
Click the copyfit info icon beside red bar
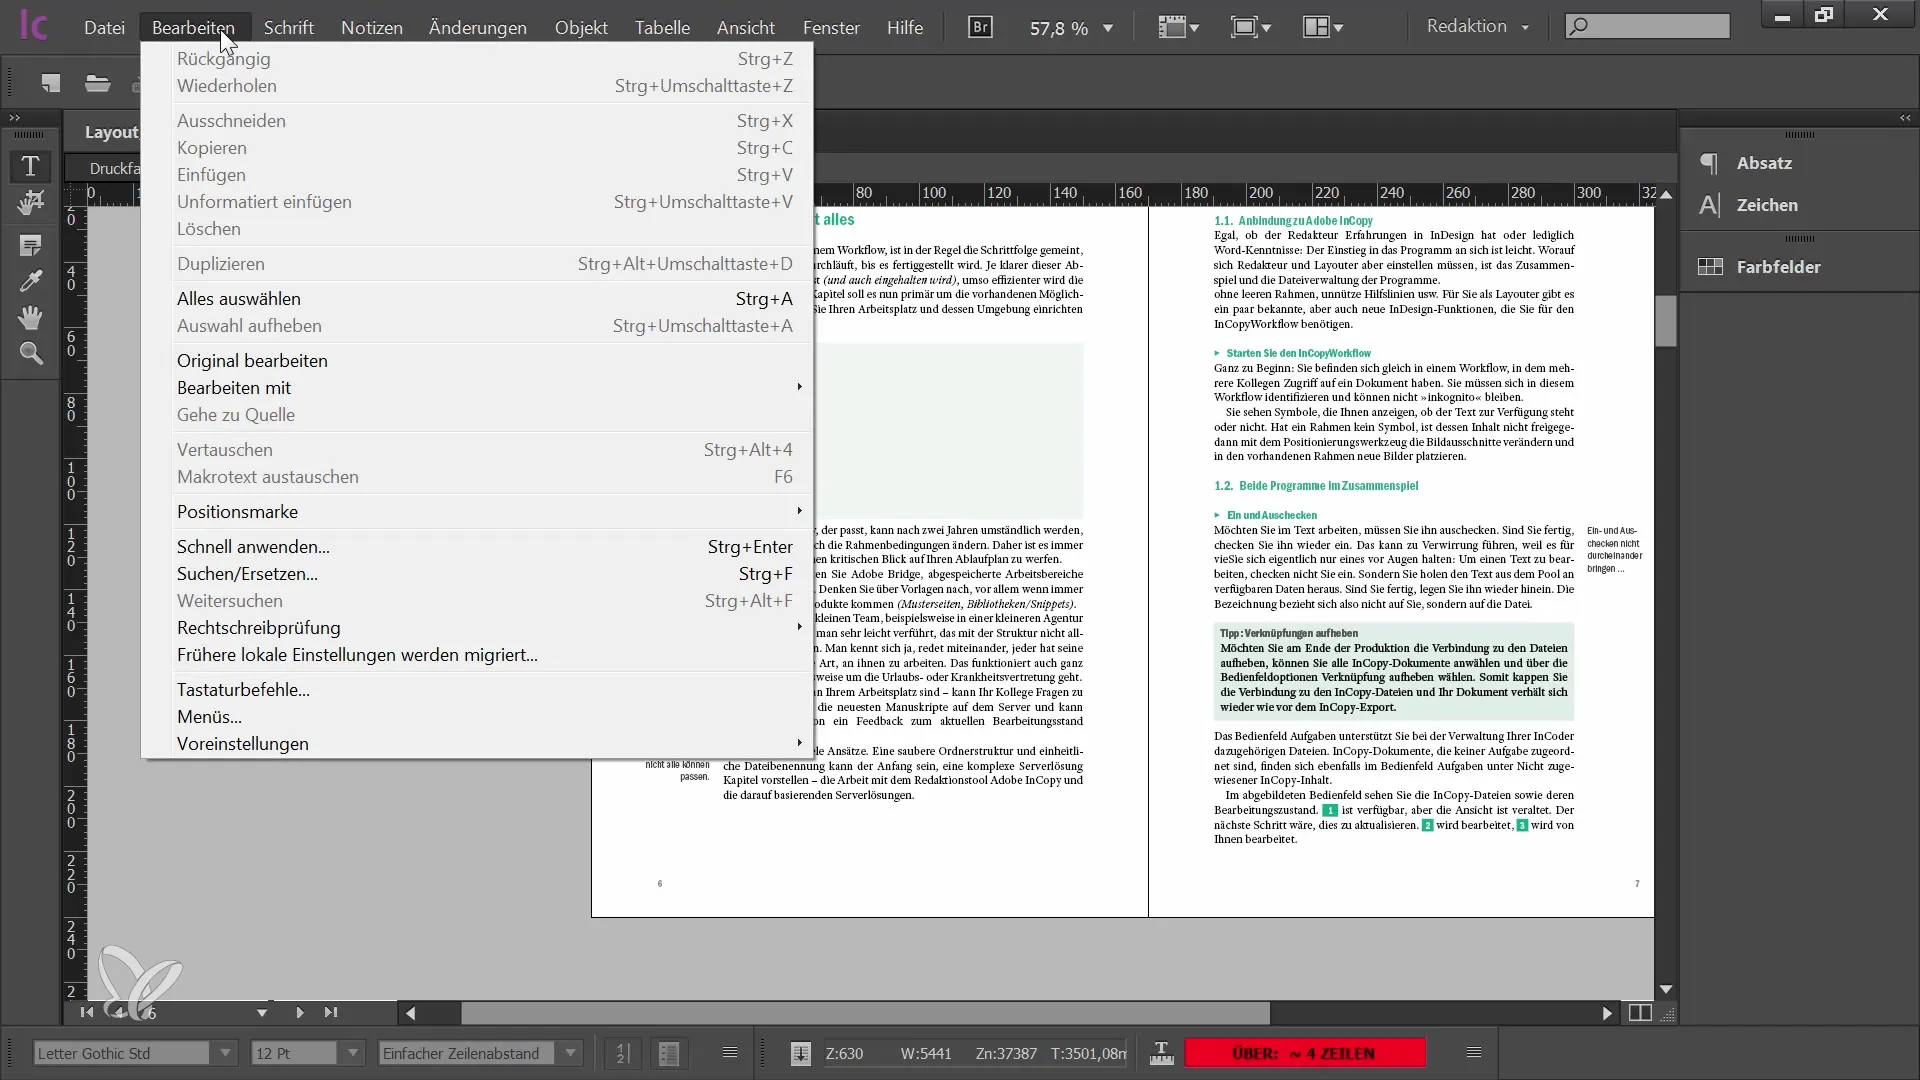1161,1053
